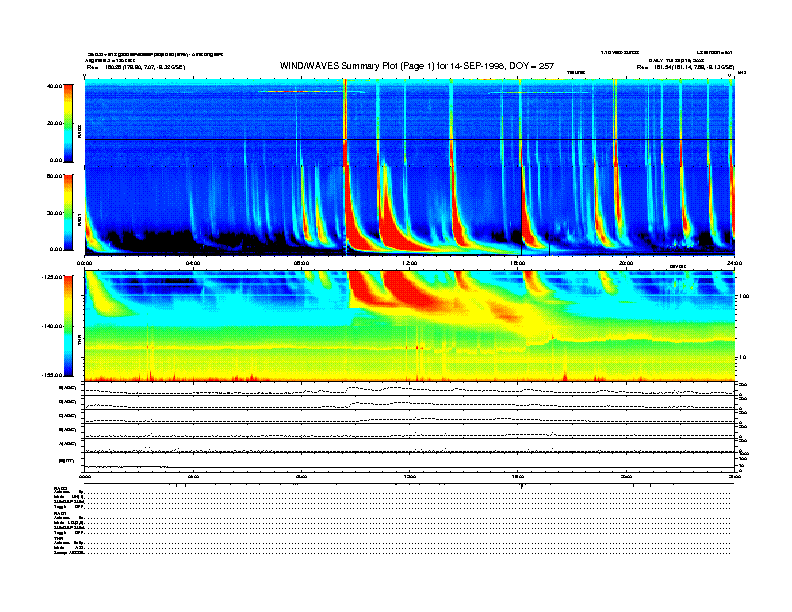Click the 30.00 label on RAD1 scale

(54, 213)
